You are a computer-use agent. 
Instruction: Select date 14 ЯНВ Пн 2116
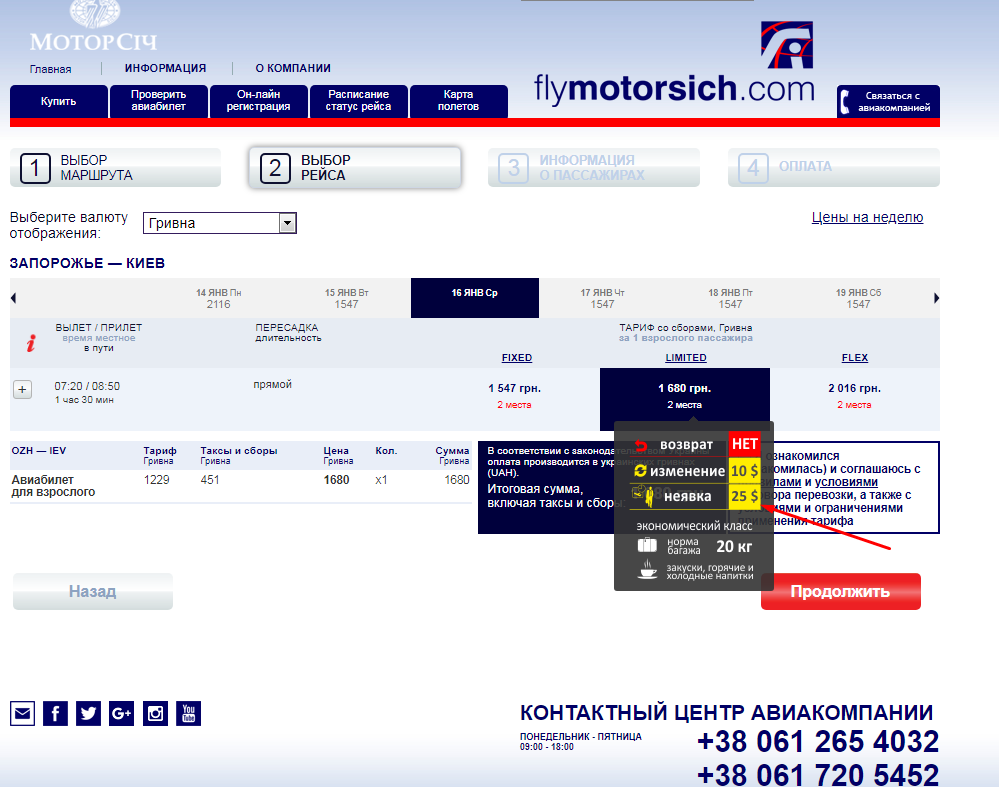(219, 298)
